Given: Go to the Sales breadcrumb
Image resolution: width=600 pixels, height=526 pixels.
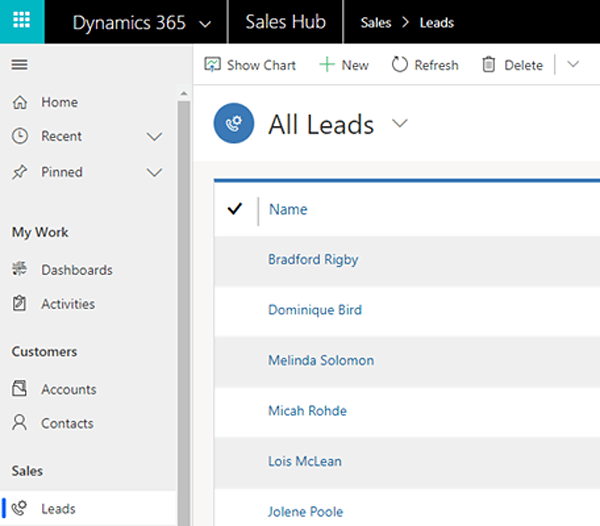Looking at the screenshot, I should click(x=376, y=23).
